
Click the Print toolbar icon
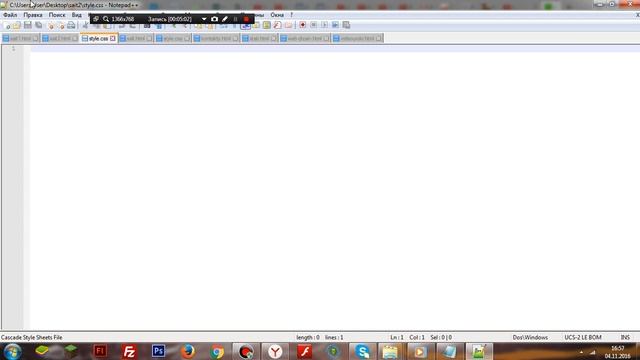[71, 25]
